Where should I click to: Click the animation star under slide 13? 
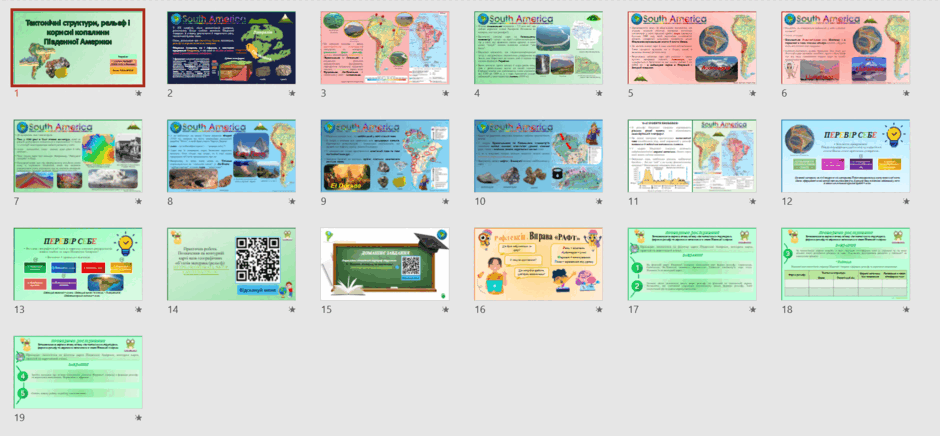(x=139, y=309)
